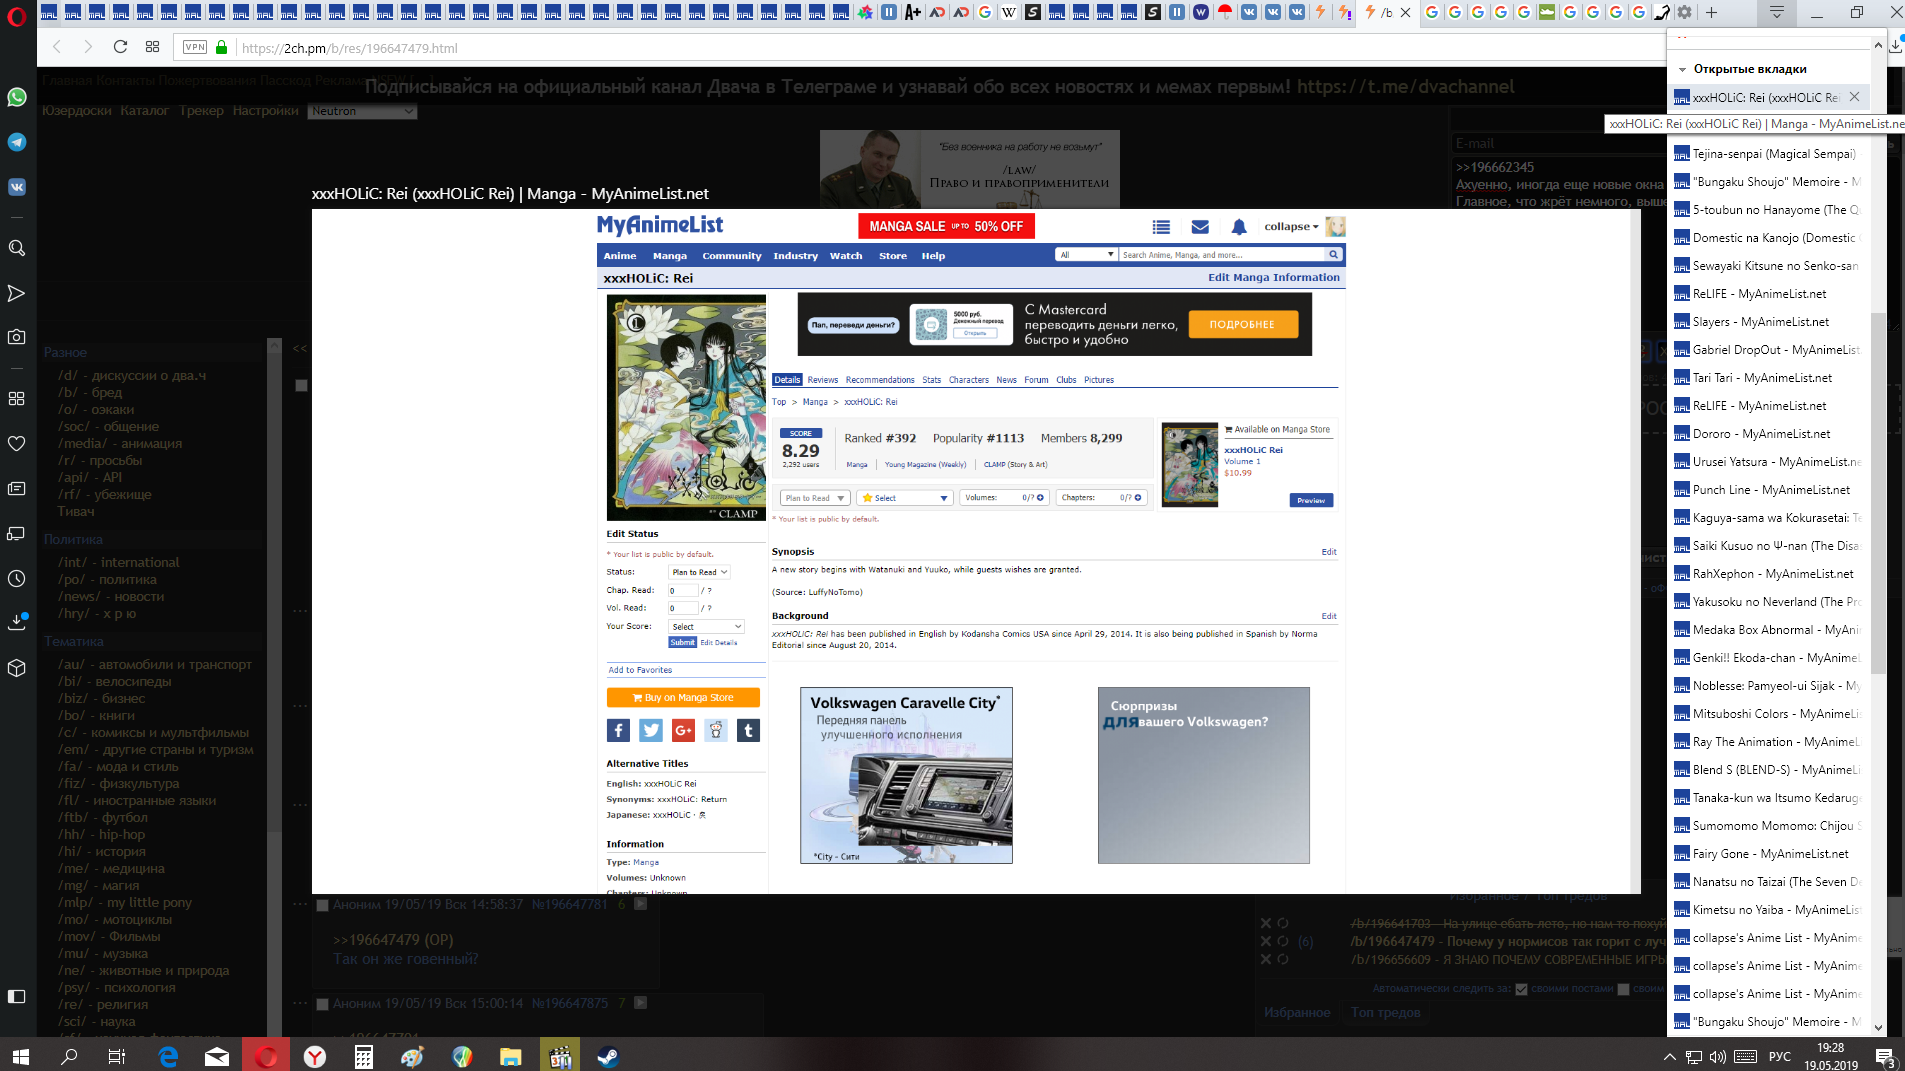The image size is (1905, 1071).
Task: Open Bookmarks heart icon in sidebar
Action: [x=16, y=443]
